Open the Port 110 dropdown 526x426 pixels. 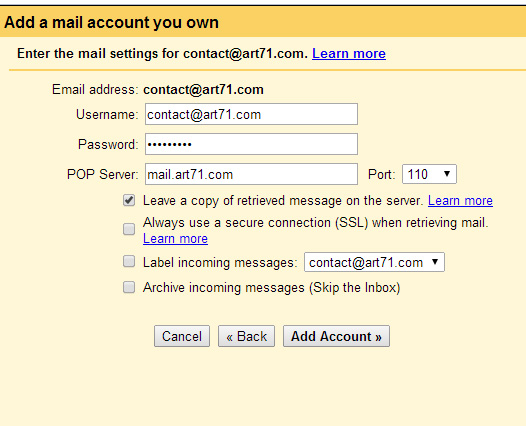[429, 174]
